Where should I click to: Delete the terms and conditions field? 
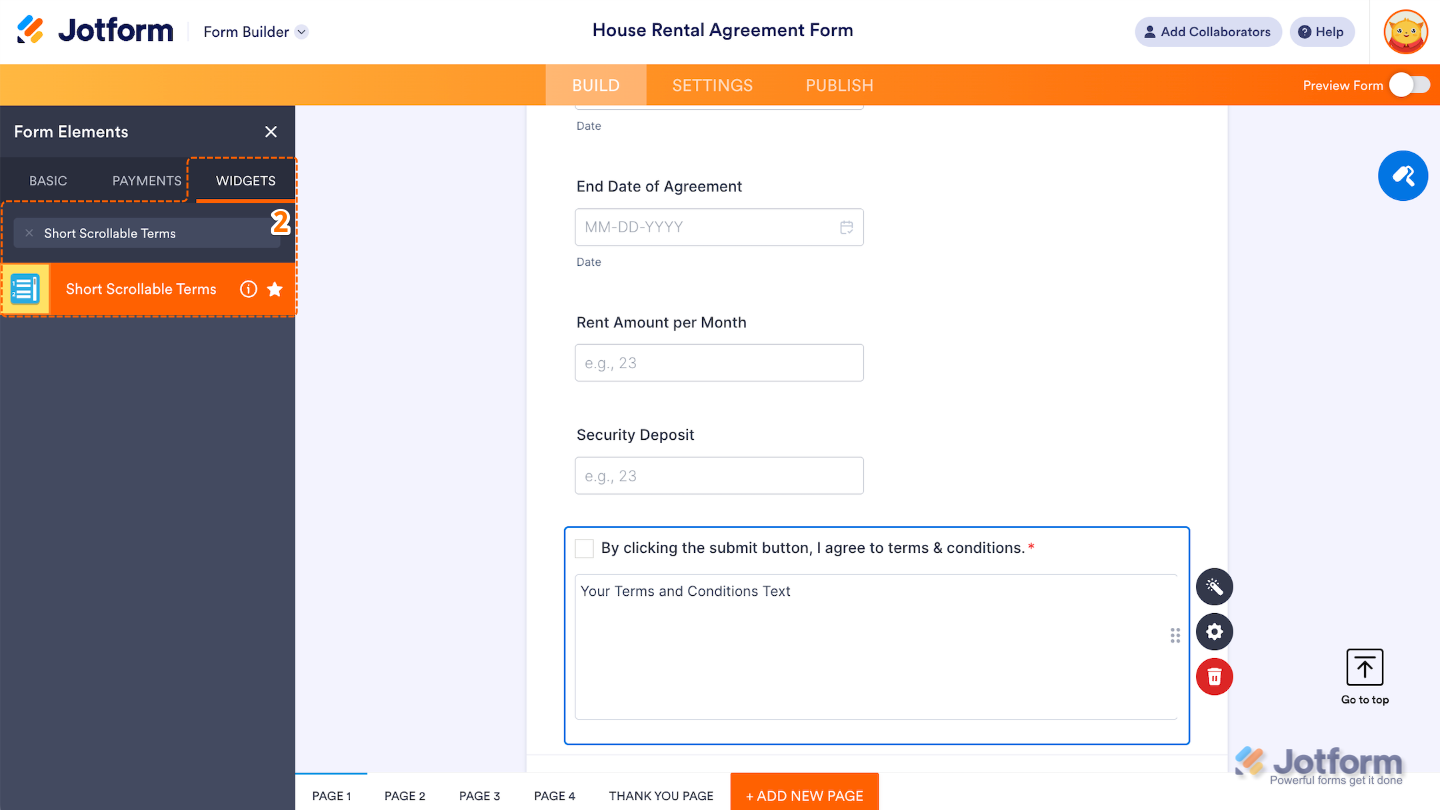point(1214,676)
